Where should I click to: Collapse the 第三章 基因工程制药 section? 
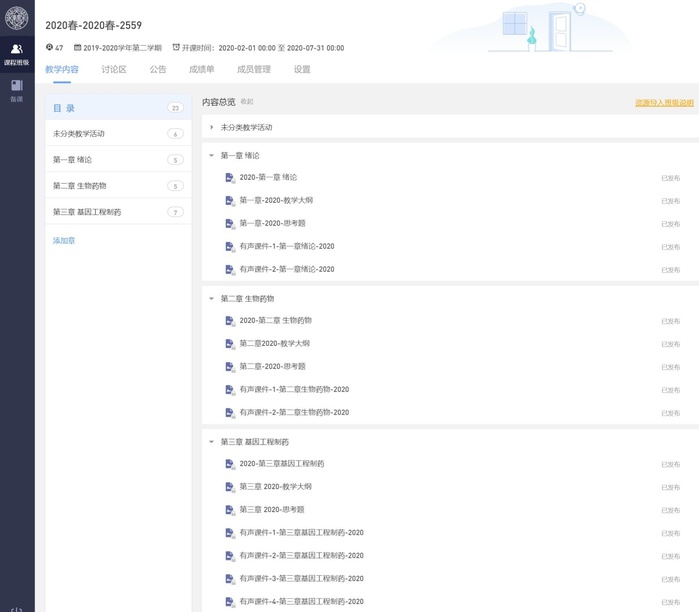[x=211, y=442]
